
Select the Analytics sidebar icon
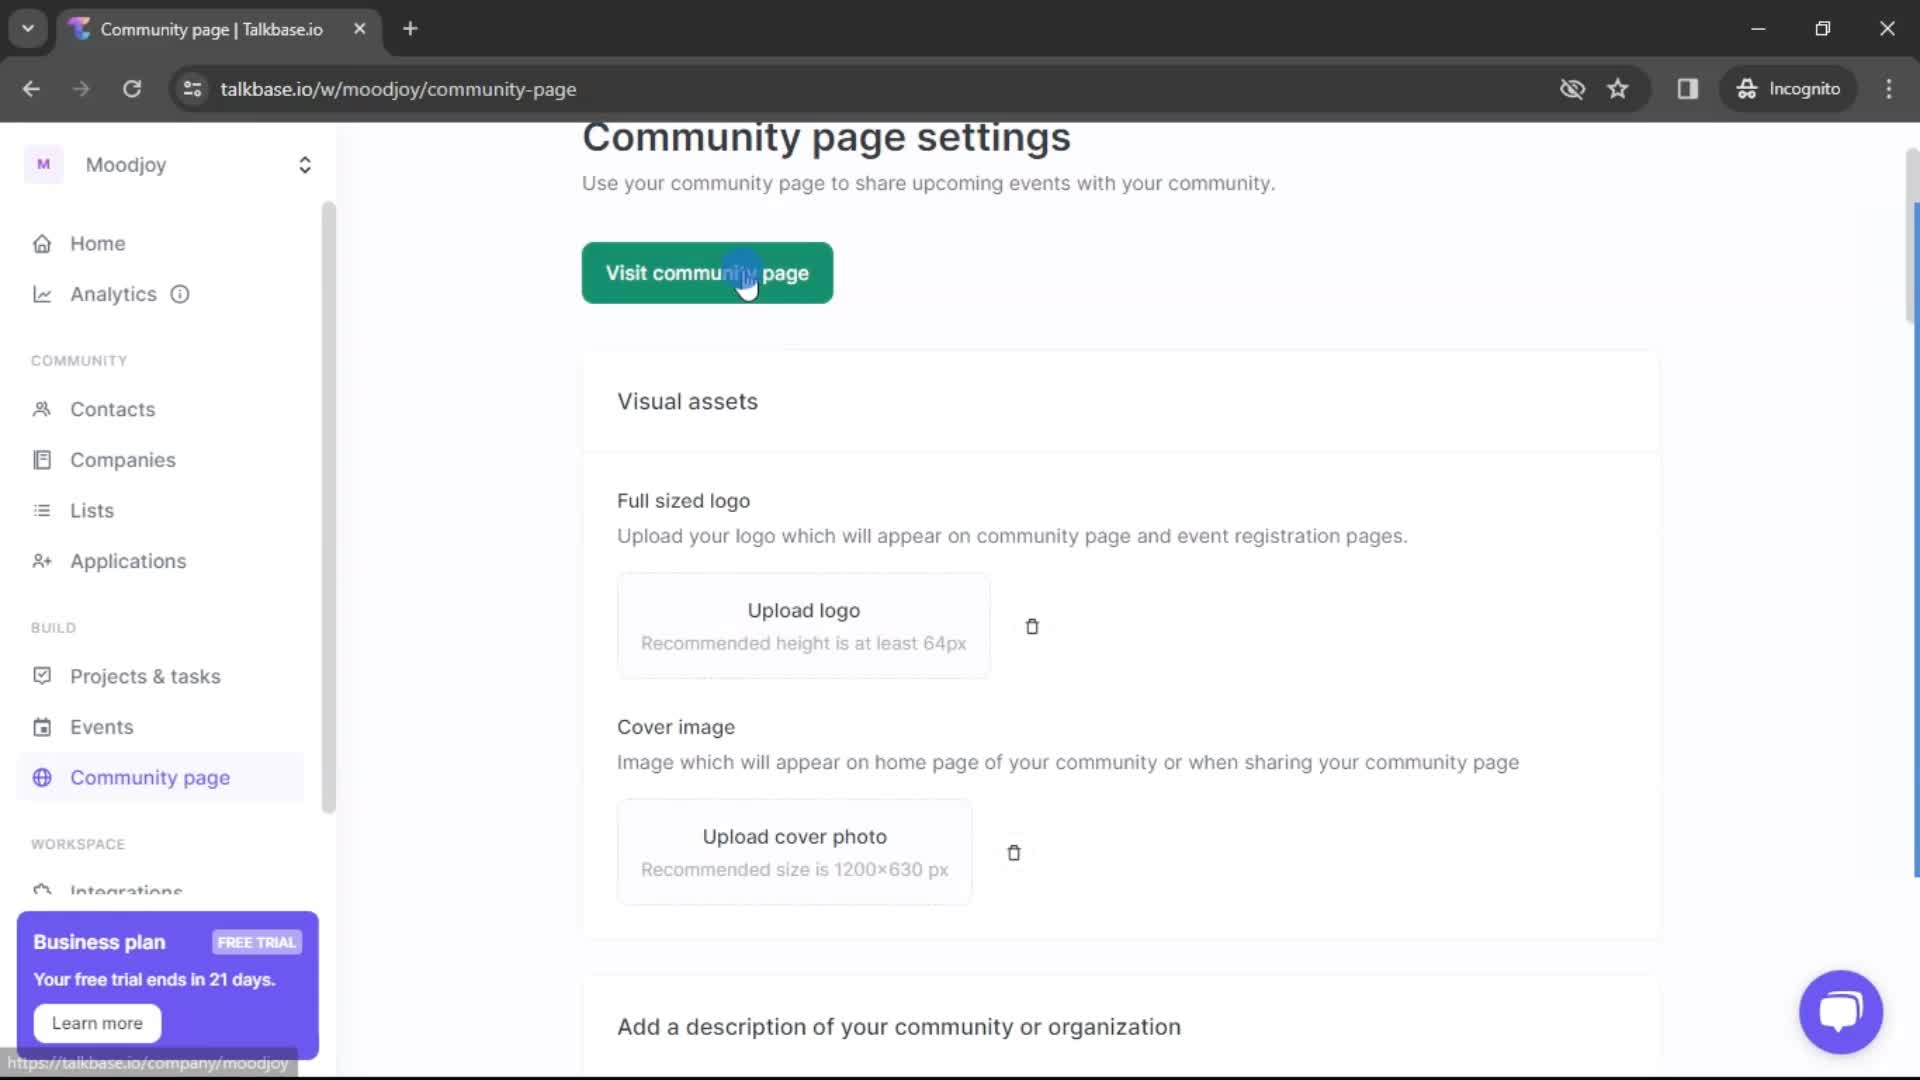click(42, 293)
